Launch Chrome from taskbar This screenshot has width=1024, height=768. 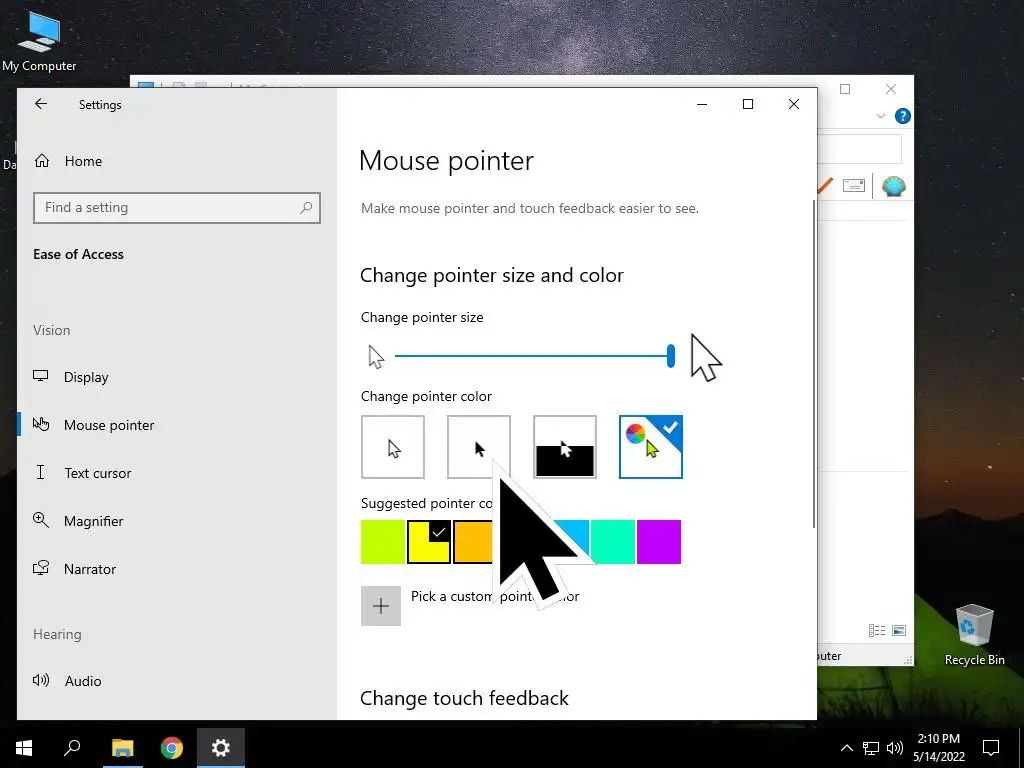172,748
